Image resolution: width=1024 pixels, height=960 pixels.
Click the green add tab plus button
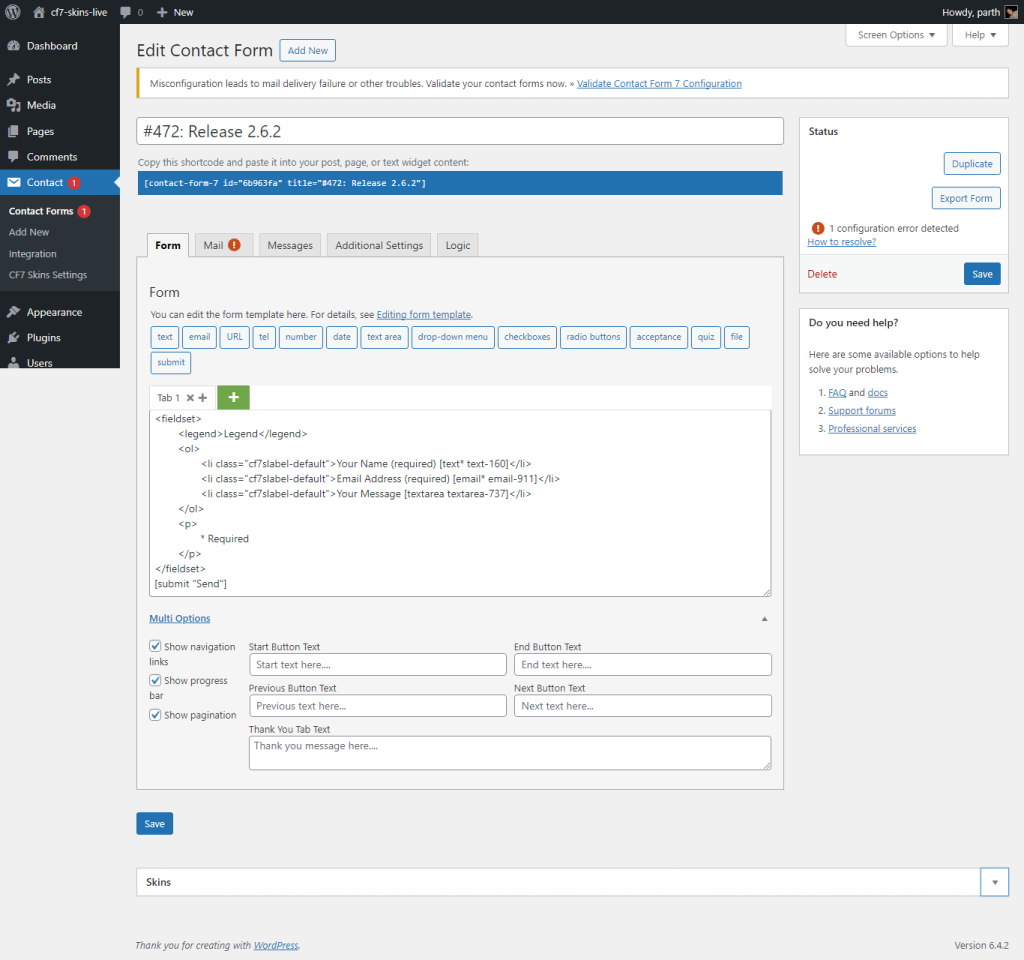click(233, 397)
